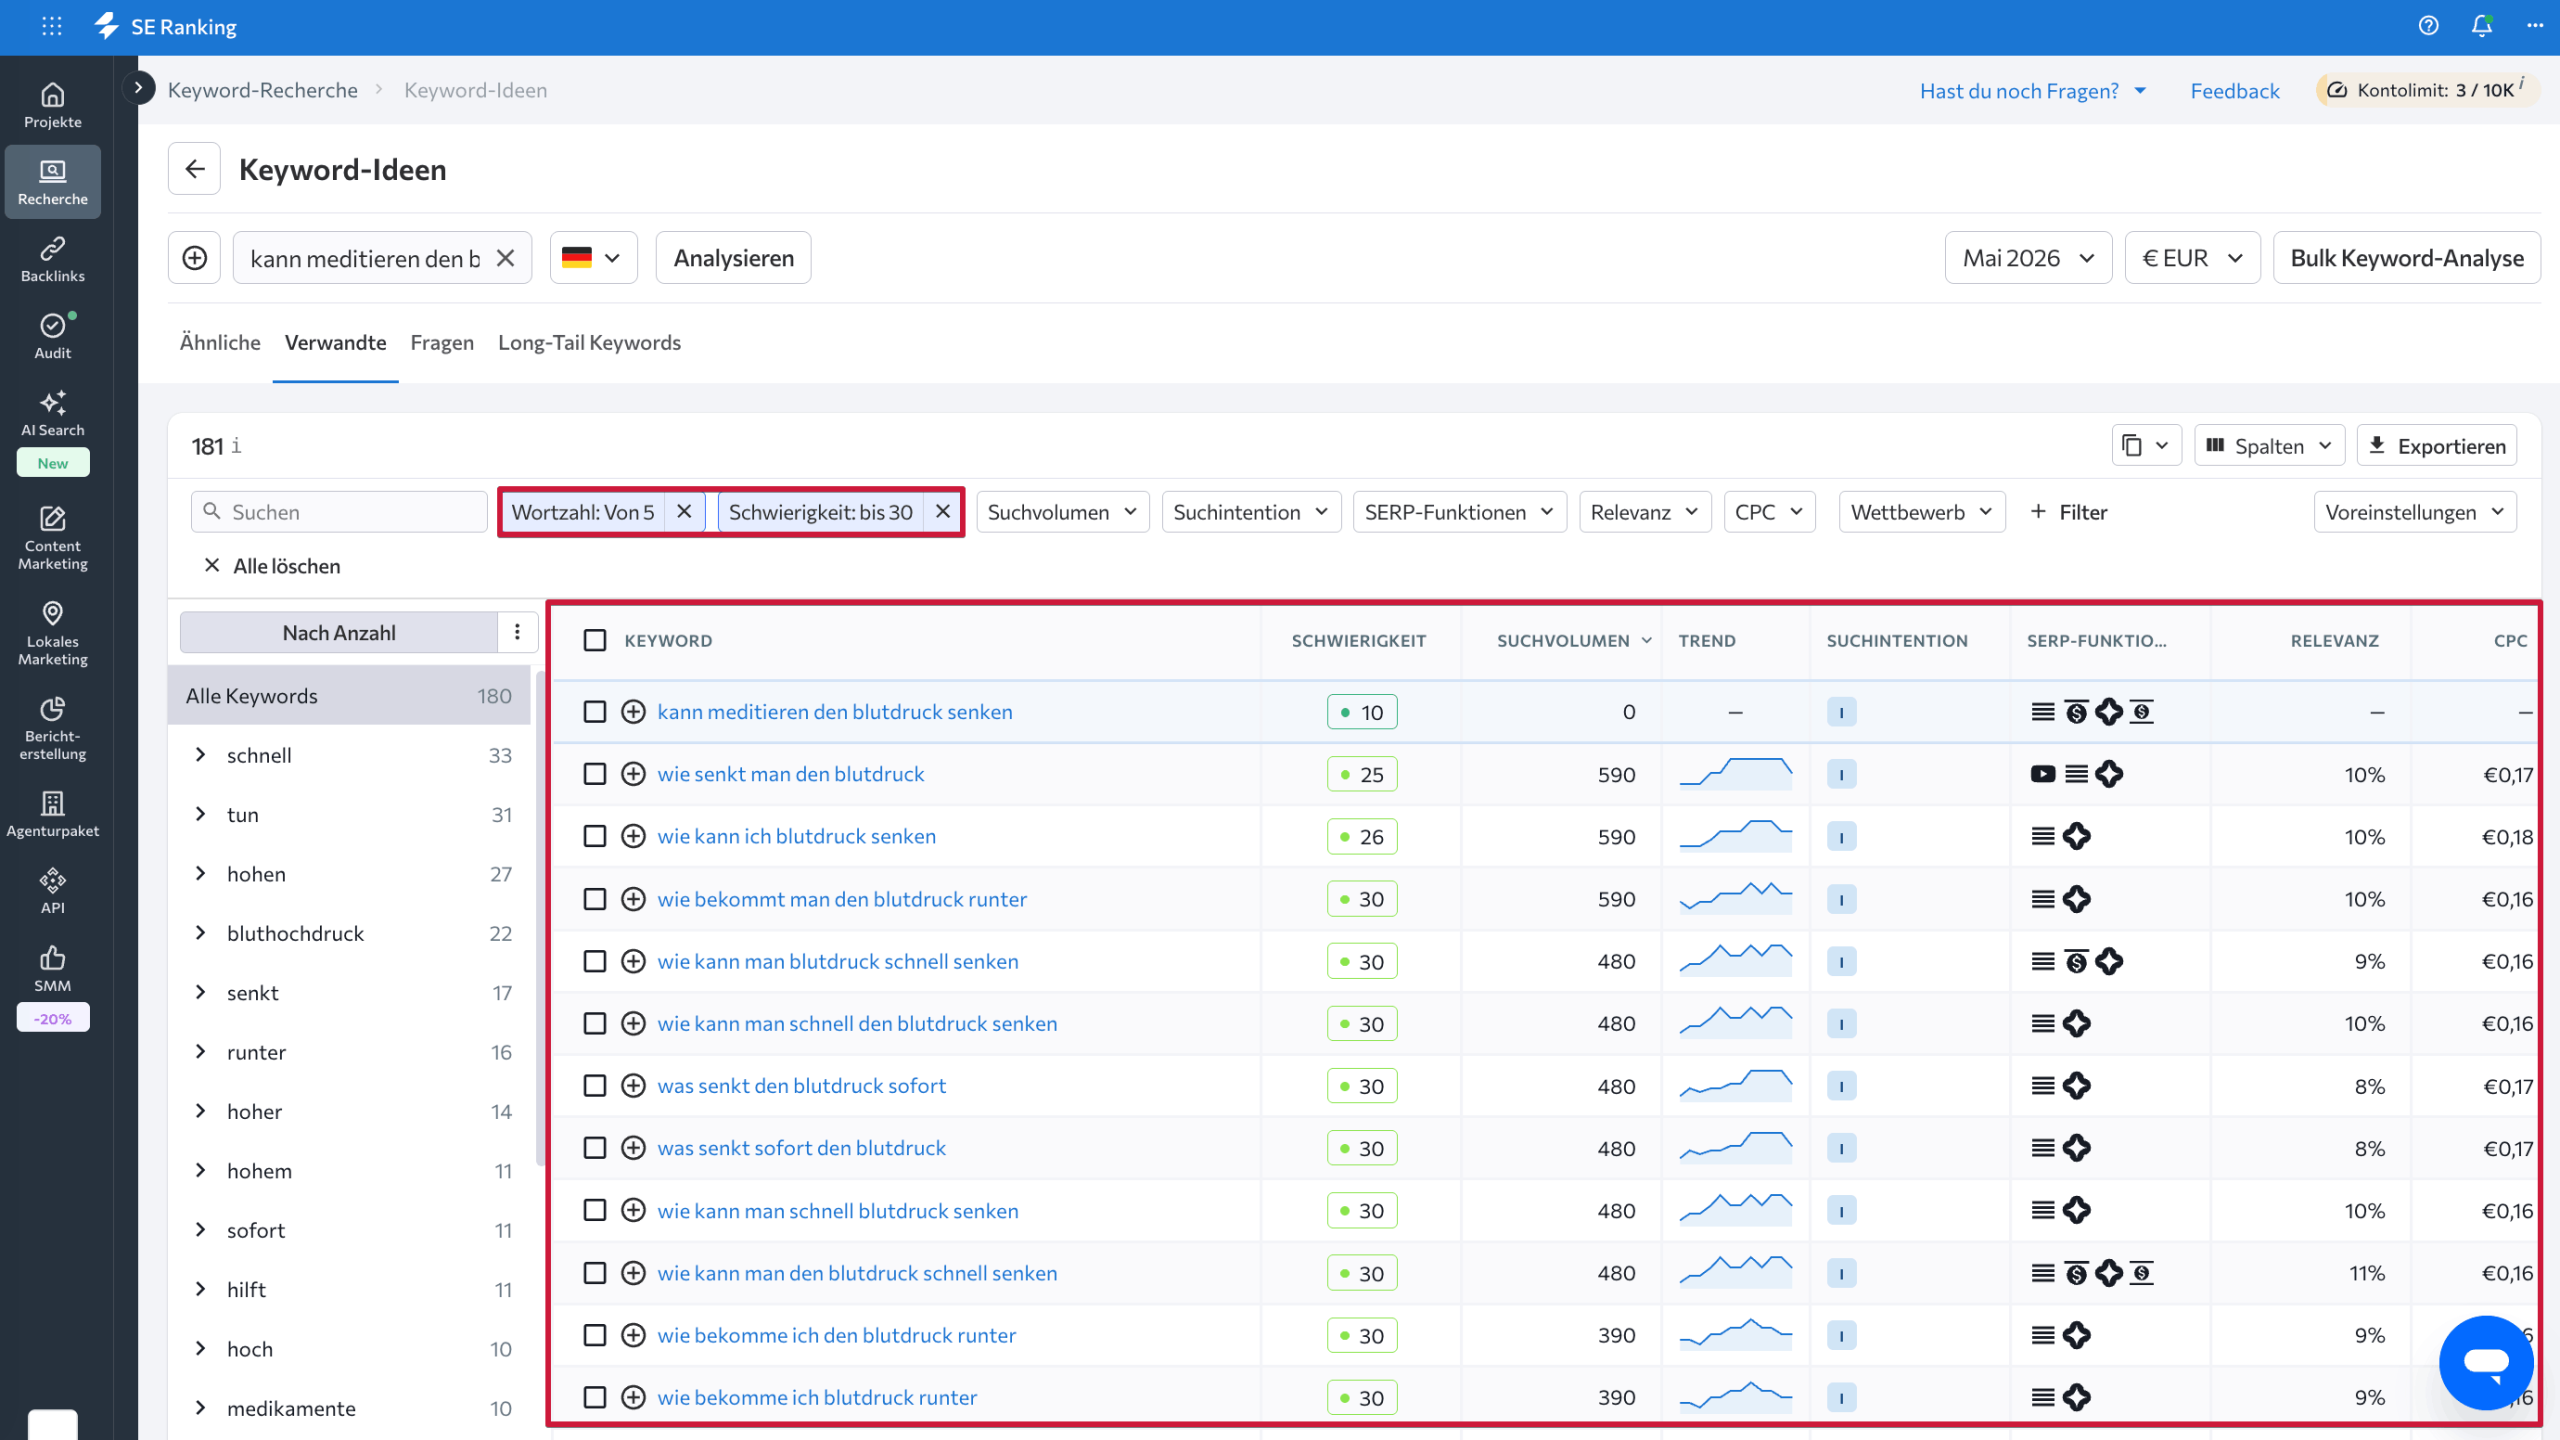
Task: Click the plus icon to add keyword
Action: (194, 258)
